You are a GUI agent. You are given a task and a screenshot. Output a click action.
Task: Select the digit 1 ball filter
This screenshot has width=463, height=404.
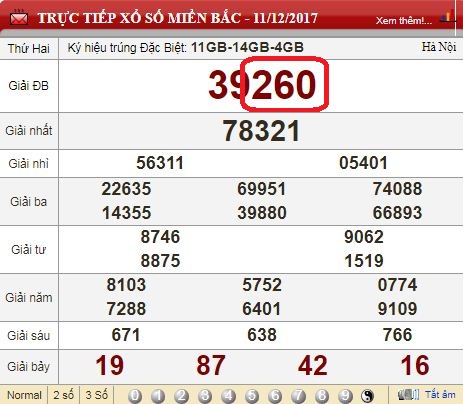[158, 396]
